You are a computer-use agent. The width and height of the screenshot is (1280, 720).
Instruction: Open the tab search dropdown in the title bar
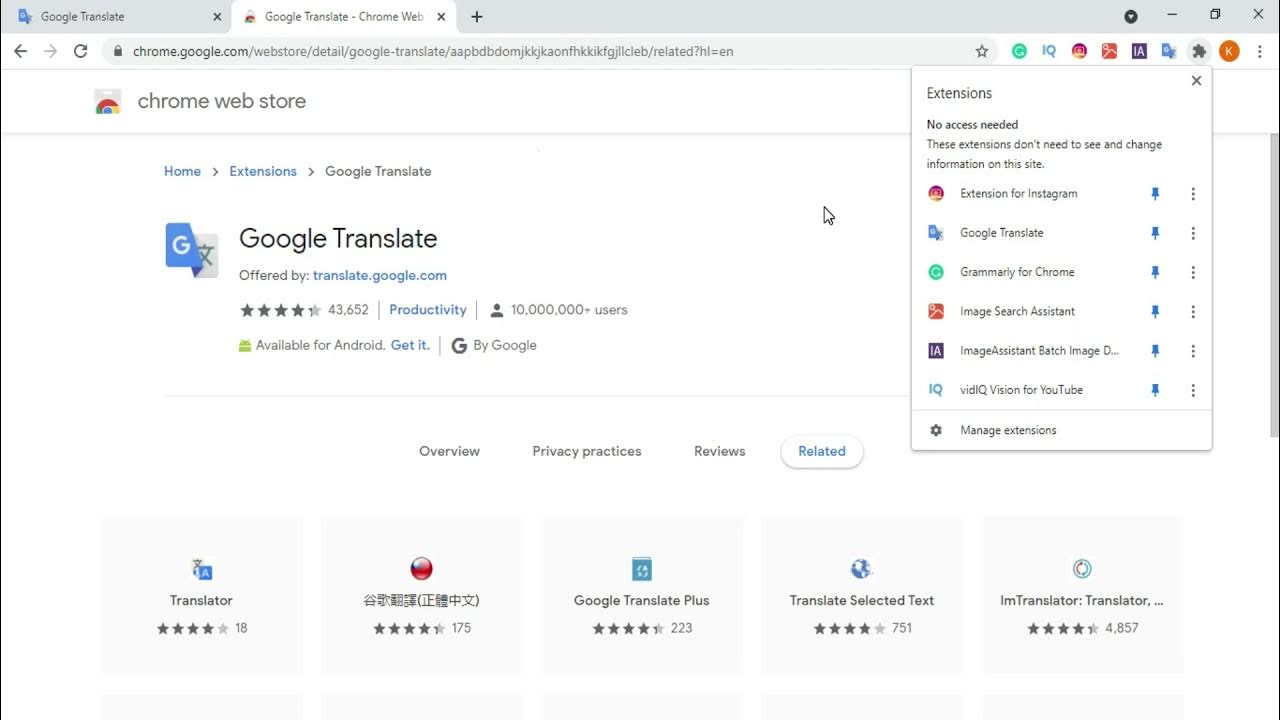pos(1131,17)
